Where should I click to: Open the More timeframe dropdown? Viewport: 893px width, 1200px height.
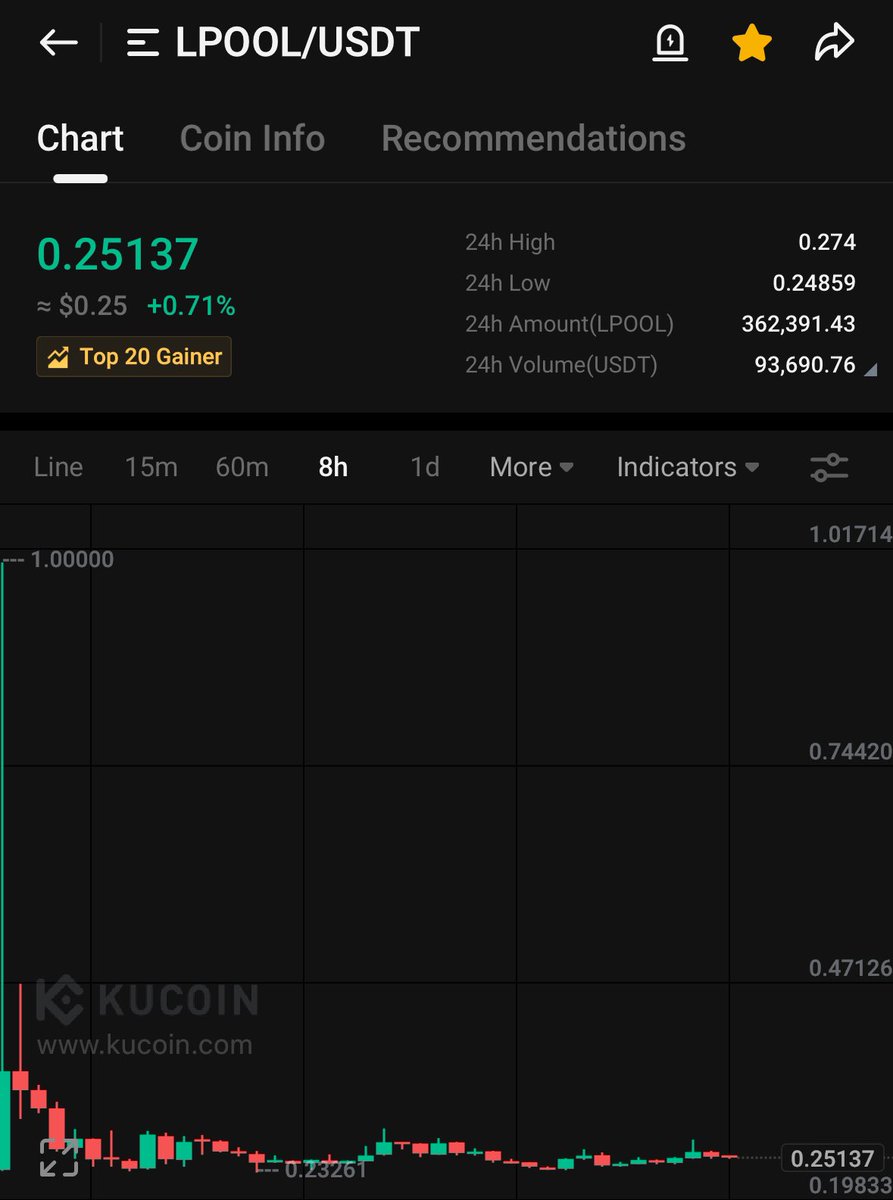point(530,467)
